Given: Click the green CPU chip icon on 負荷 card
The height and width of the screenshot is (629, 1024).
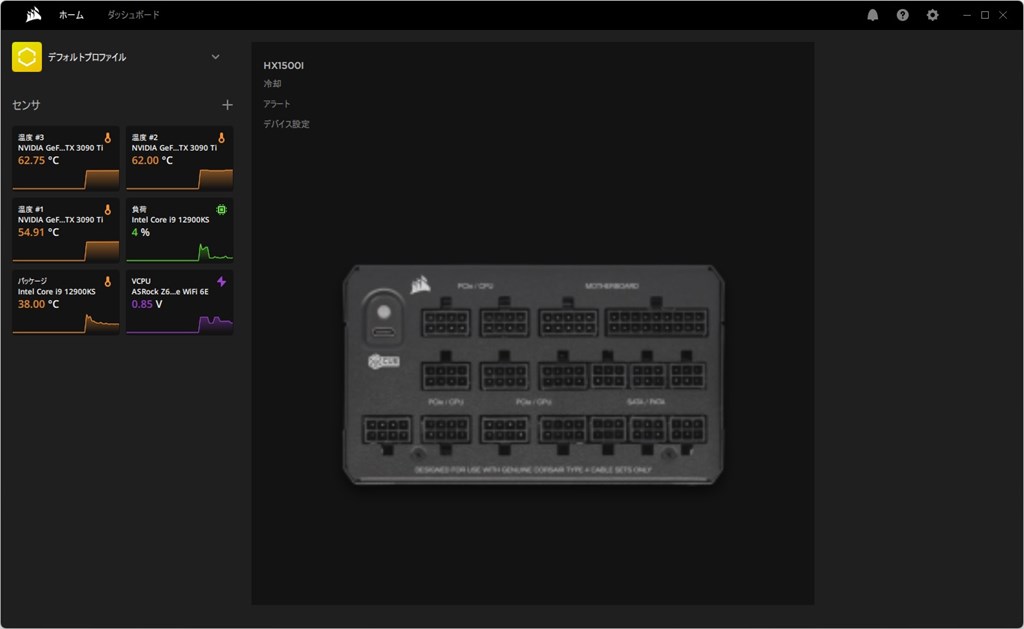Looking at the screenshot, I should [x=221, y=210].
